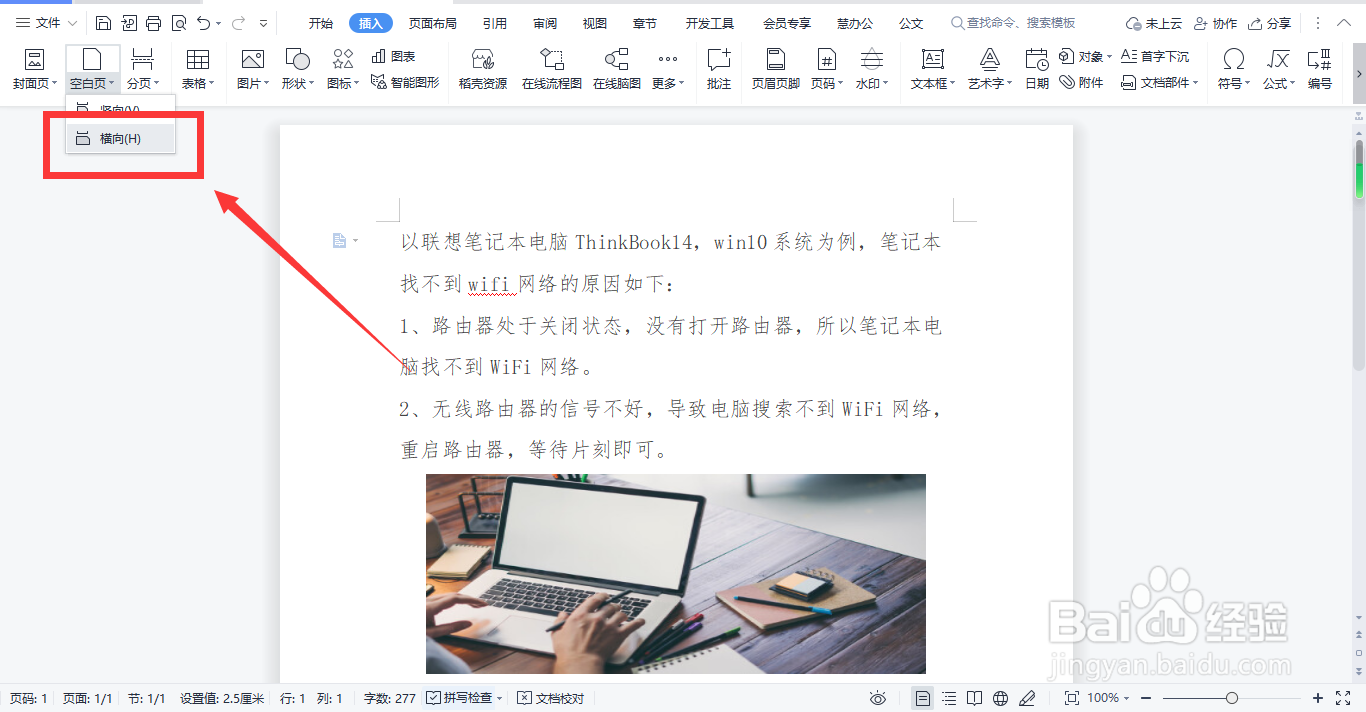This screenshot has height=712, width=1366.
Task: Toggle spell check (拼写检查) checkbox
Action: (x=434, y=698)
